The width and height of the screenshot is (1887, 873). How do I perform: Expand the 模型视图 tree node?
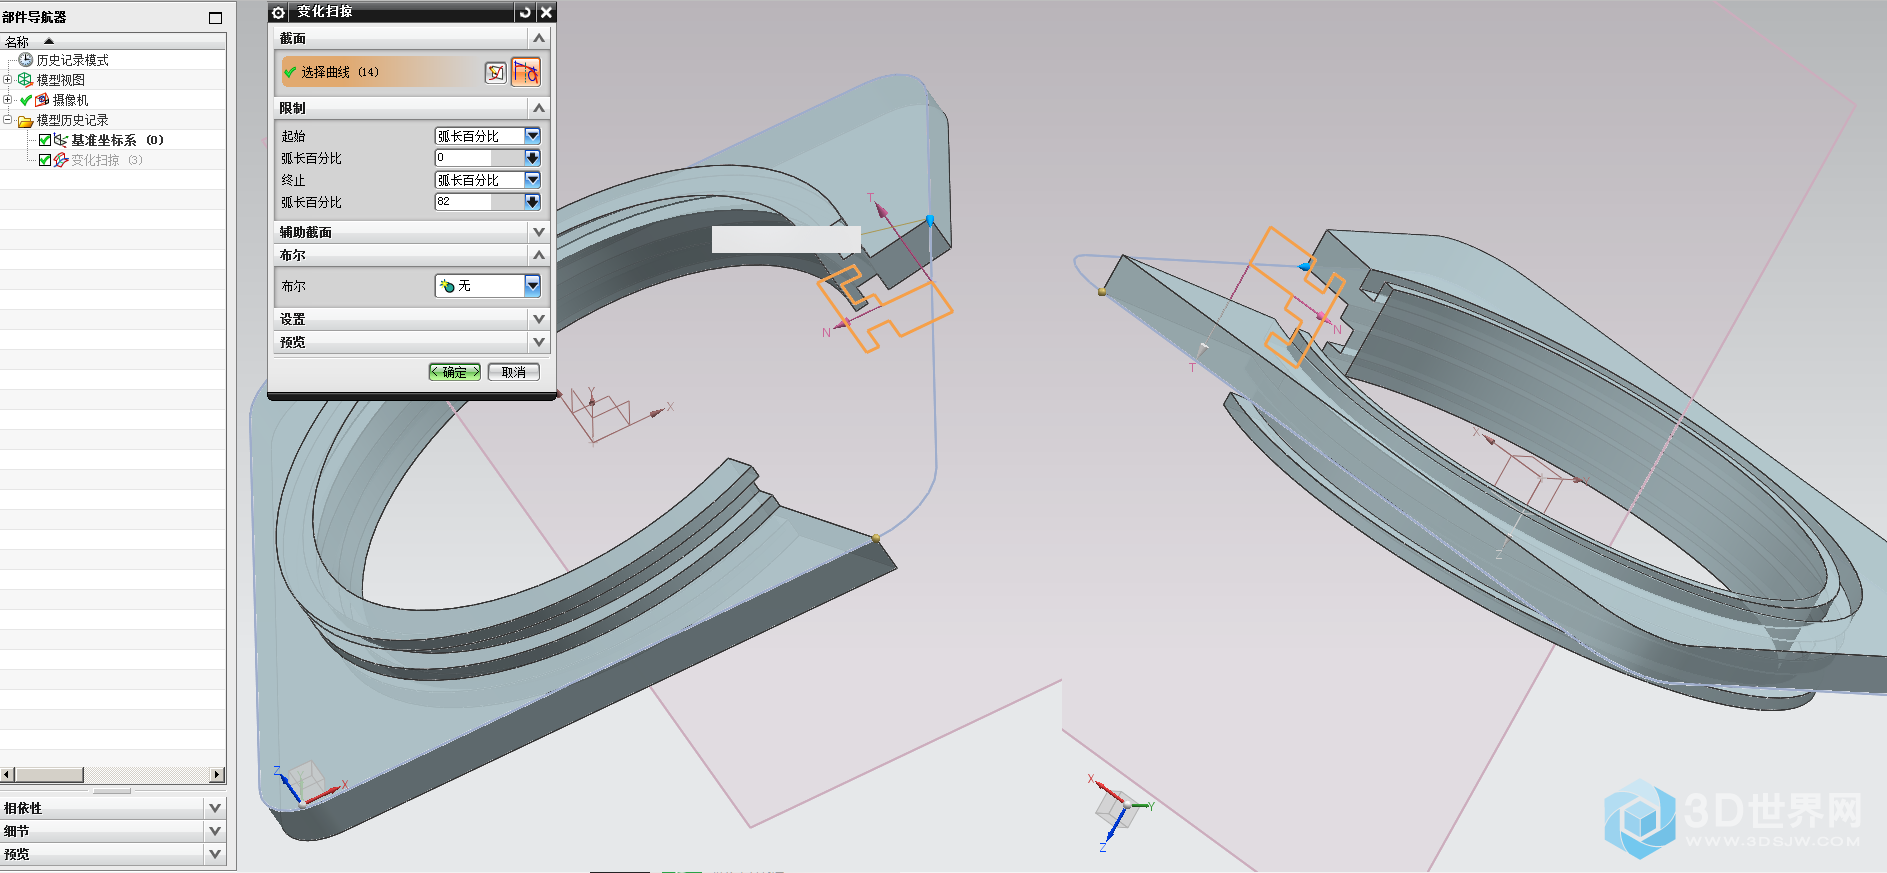point(8,80)
